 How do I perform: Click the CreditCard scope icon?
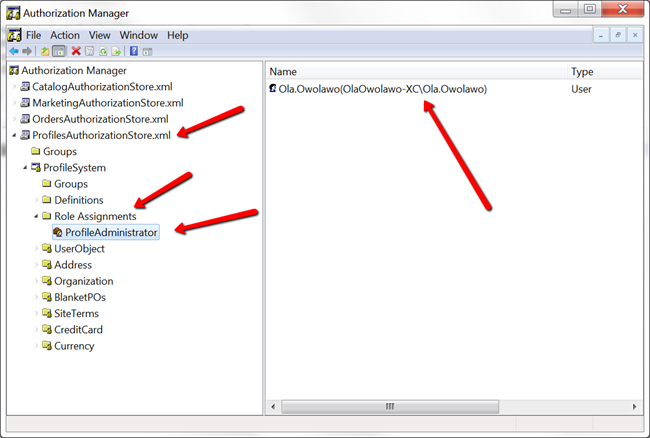tap(47, 329)
